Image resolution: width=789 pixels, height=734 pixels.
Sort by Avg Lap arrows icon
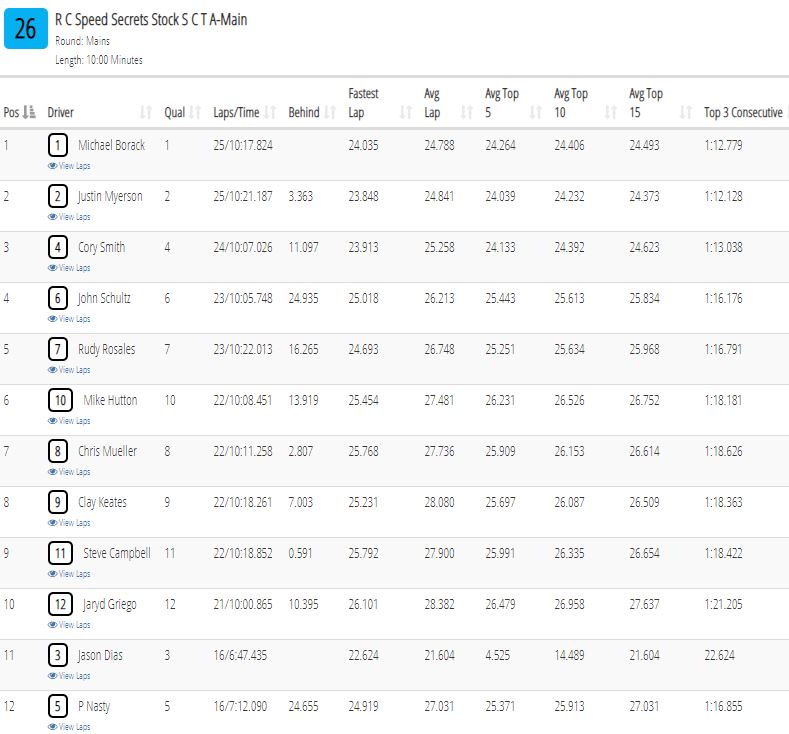467,112
